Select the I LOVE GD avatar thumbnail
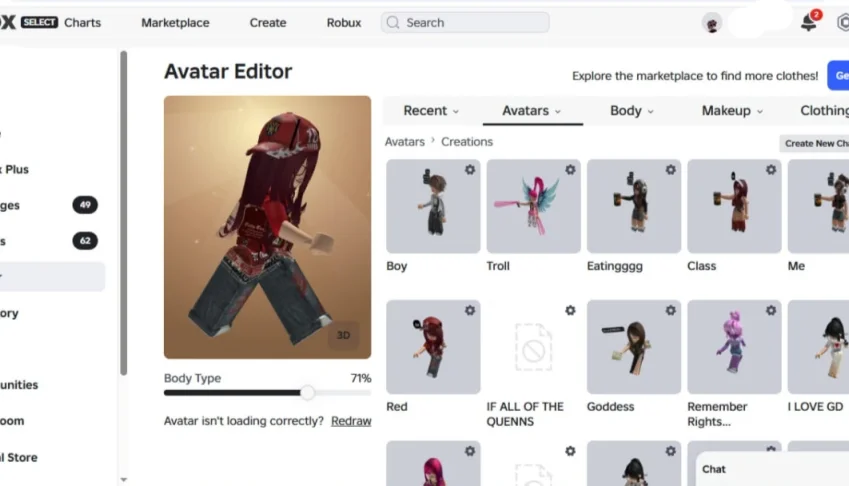The width and height of the screenshot is (849, 486). click(x=818, y=347)
